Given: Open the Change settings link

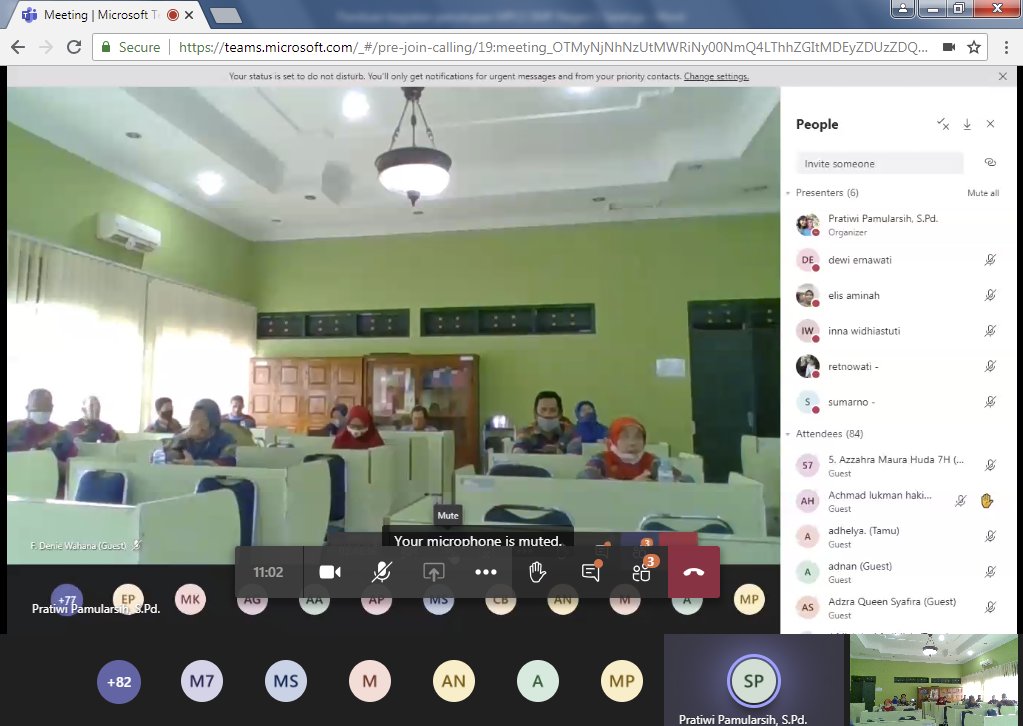Looking at the screenshot, I should click(716, 77).
